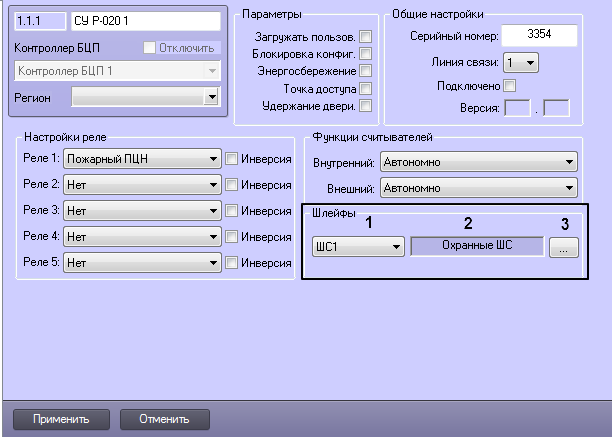Viewport: 612px width, 437px height.
Task: Toggle Блокировка конфиг. checkbox
Action: coord(365,53)
